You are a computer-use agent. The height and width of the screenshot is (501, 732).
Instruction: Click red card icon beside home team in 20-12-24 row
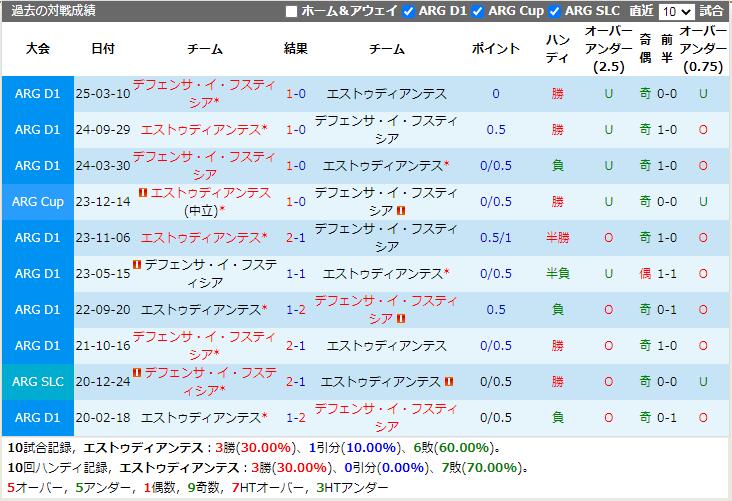[x=137, y=372]
